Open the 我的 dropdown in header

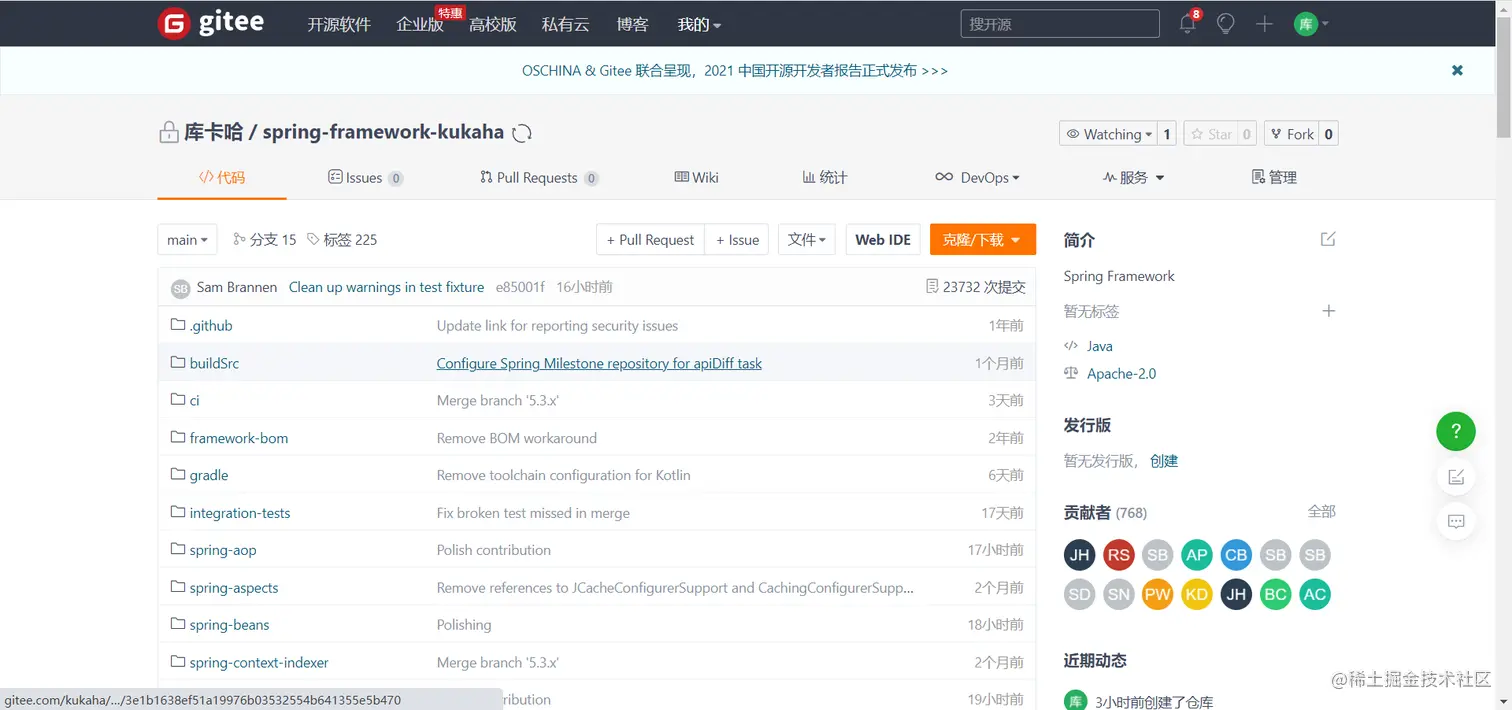[x=699, y=25]
